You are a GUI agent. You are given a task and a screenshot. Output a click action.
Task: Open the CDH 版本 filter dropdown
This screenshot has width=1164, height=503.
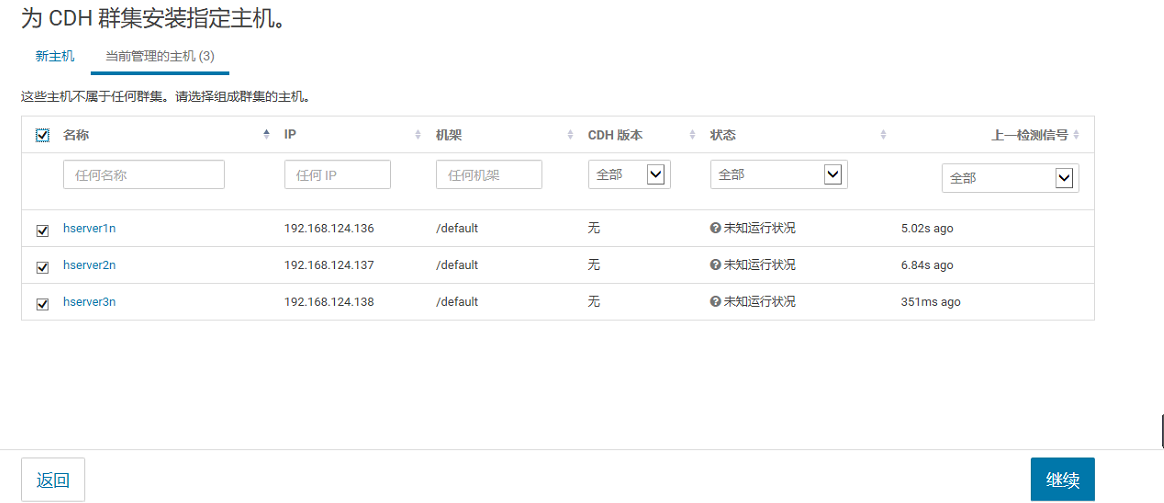coord(630,174)
